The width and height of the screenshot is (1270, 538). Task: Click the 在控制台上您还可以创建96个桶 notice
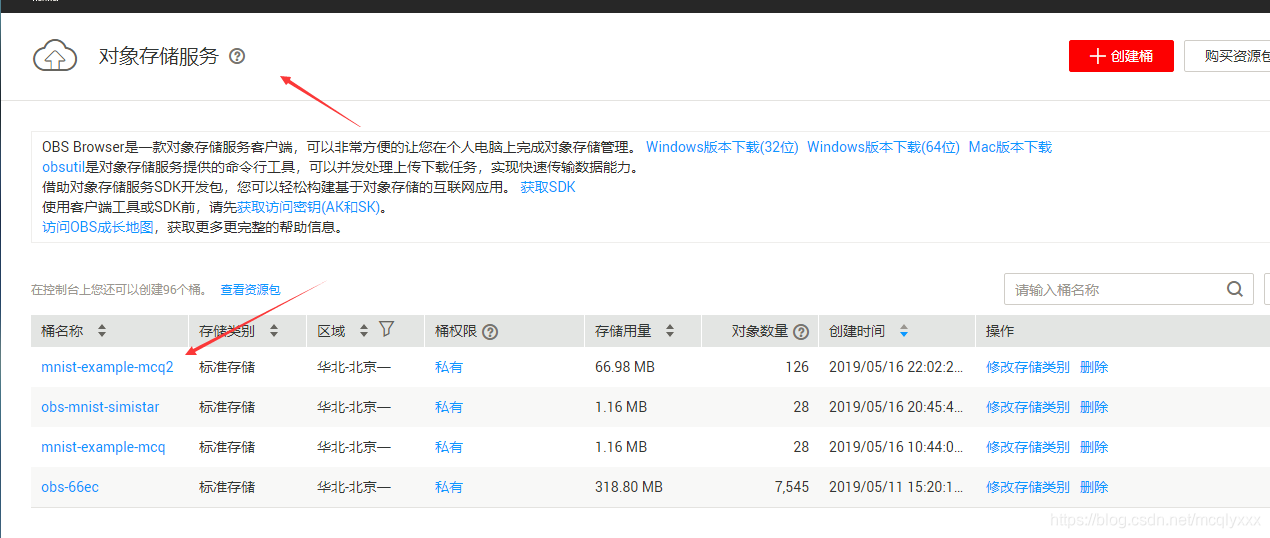click(119, 290)
